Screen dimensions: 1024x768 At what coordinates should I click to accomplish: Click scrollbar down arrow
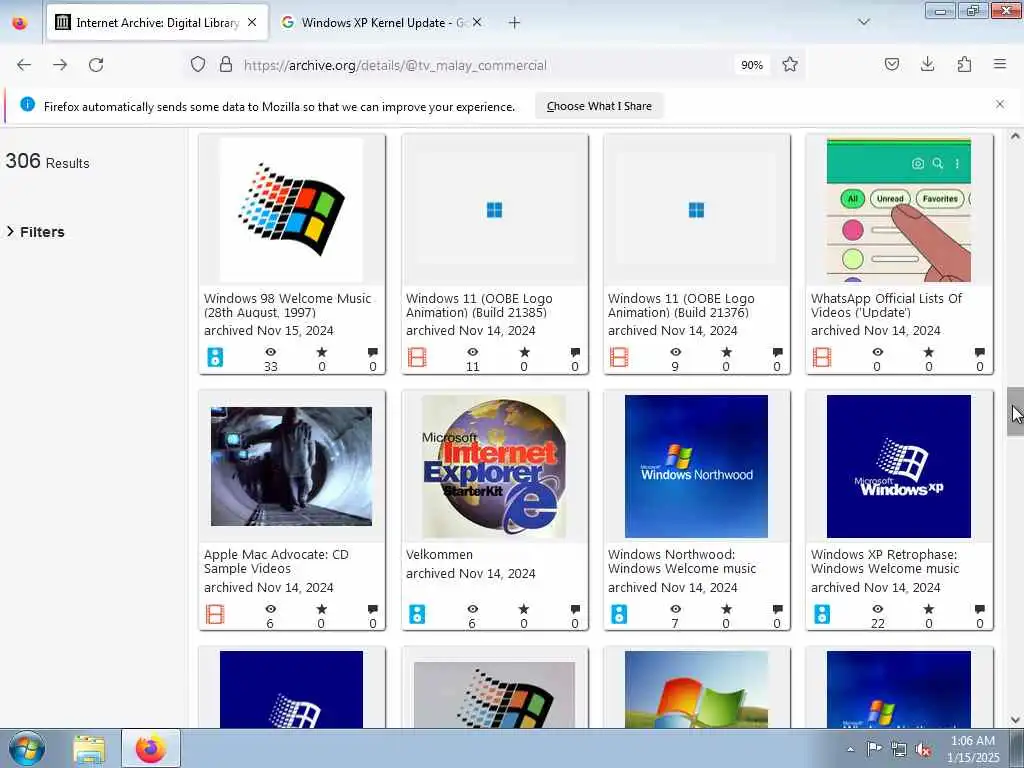point(1015,720)
